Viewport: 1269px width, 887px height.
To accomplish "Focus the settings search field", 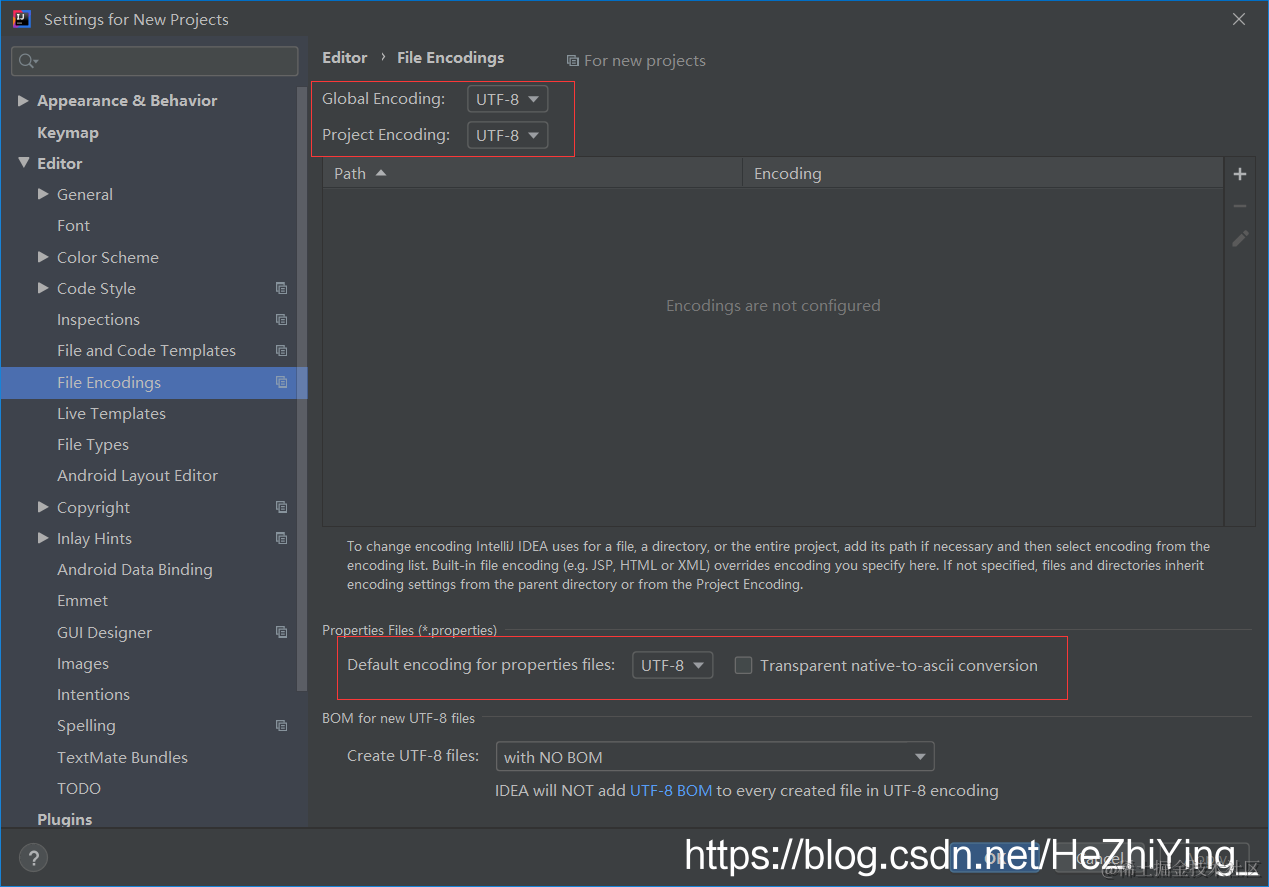I will tap(155, 61).
